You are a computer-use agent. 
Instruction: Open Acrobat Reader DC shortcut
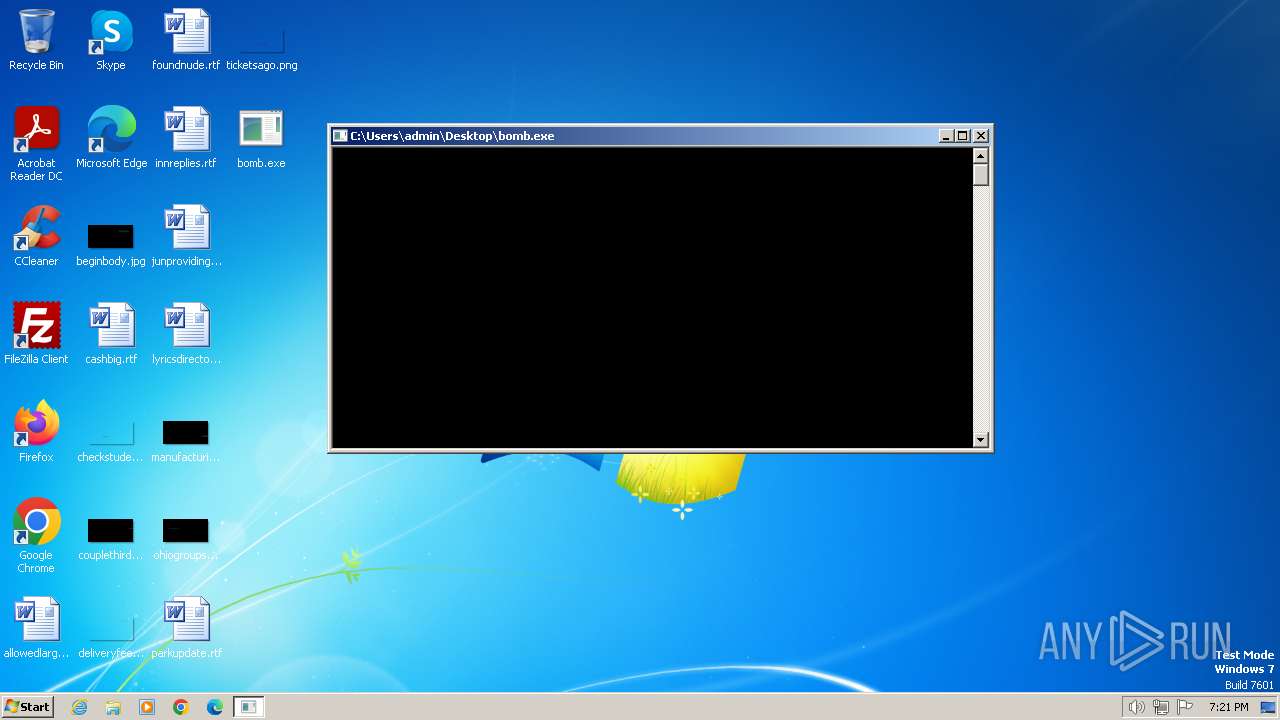[x=36, y=144]
